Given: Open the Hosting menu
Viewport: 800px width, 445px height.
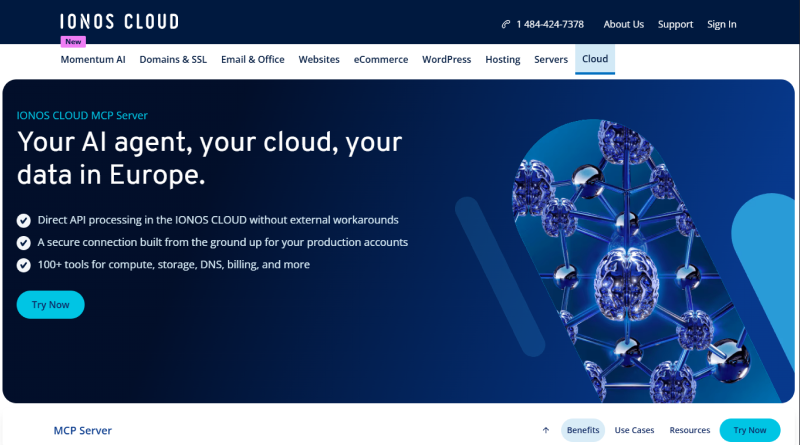Looking at the screenshot, I should [503, 59].
